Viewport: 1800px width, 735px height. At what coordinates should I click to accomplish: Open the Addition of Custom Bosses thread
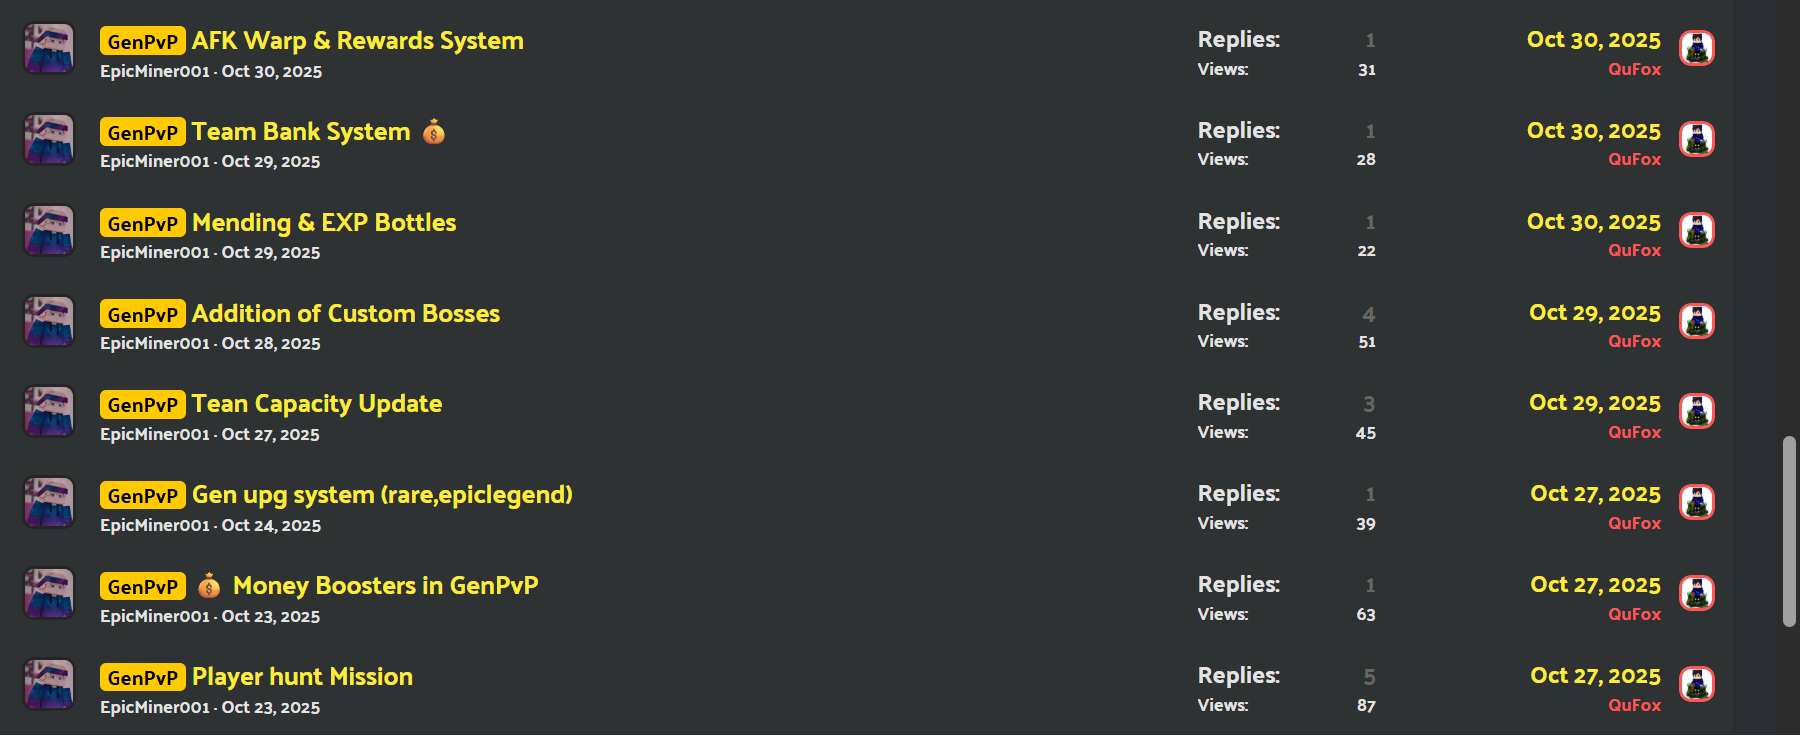(346, 314)
